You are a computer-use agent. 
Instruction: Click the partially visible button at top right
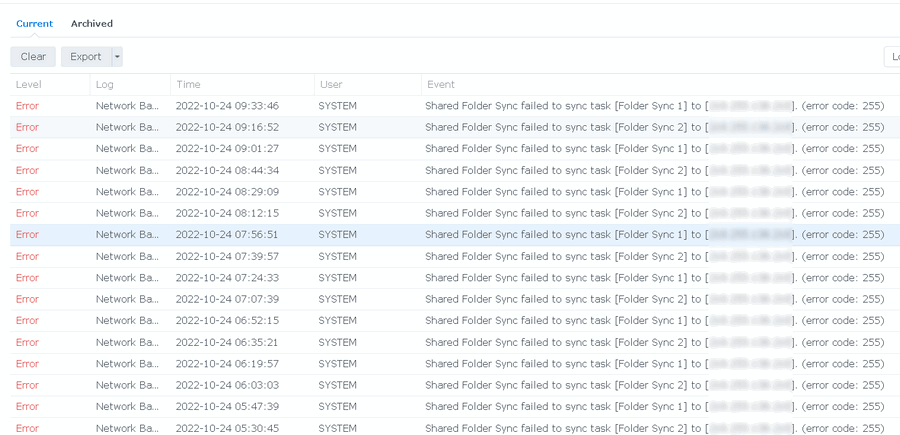[x=891, y=57]
